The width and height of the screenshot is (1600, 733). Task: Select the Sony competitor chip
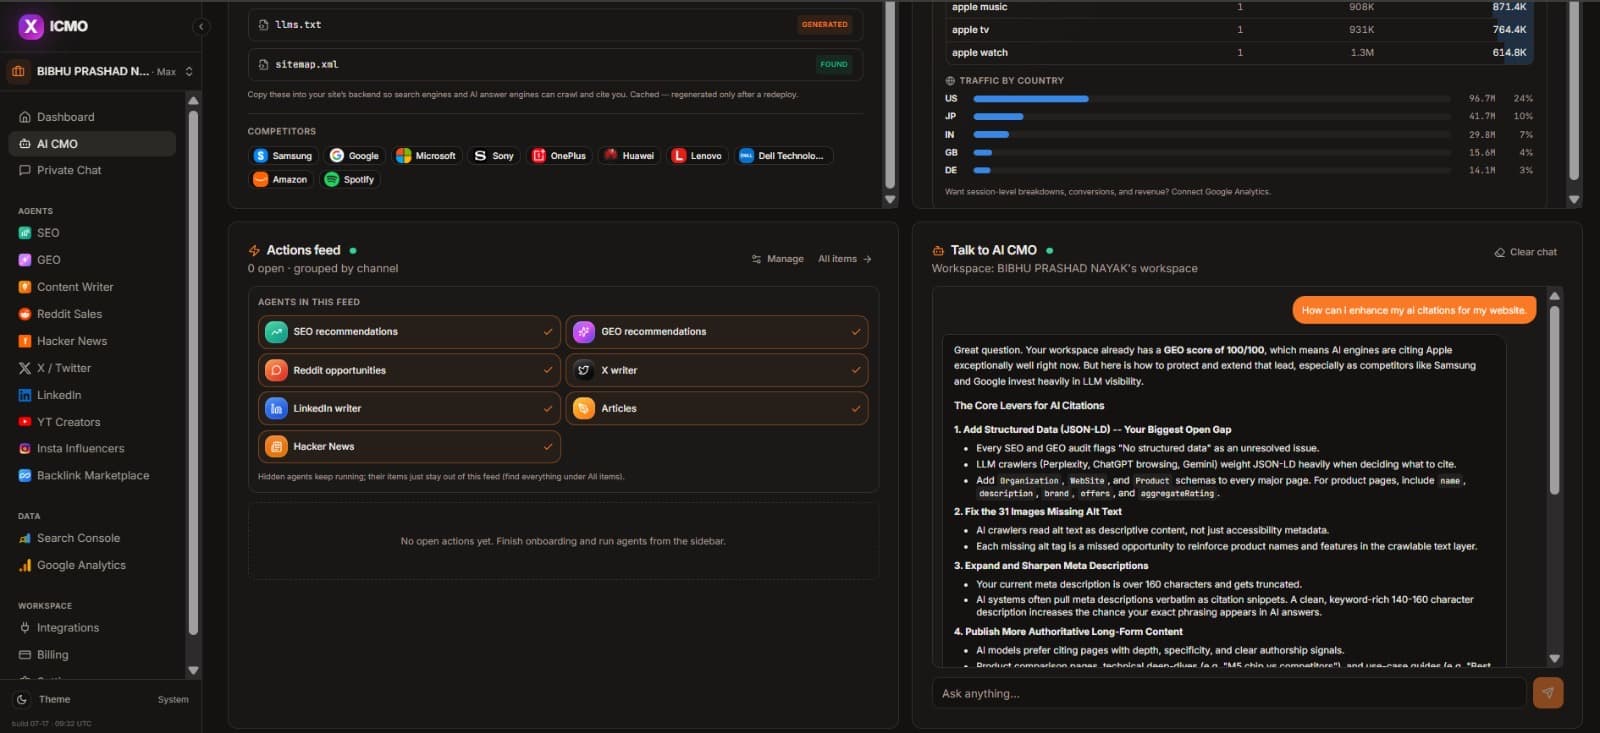(x=494, y=156)
